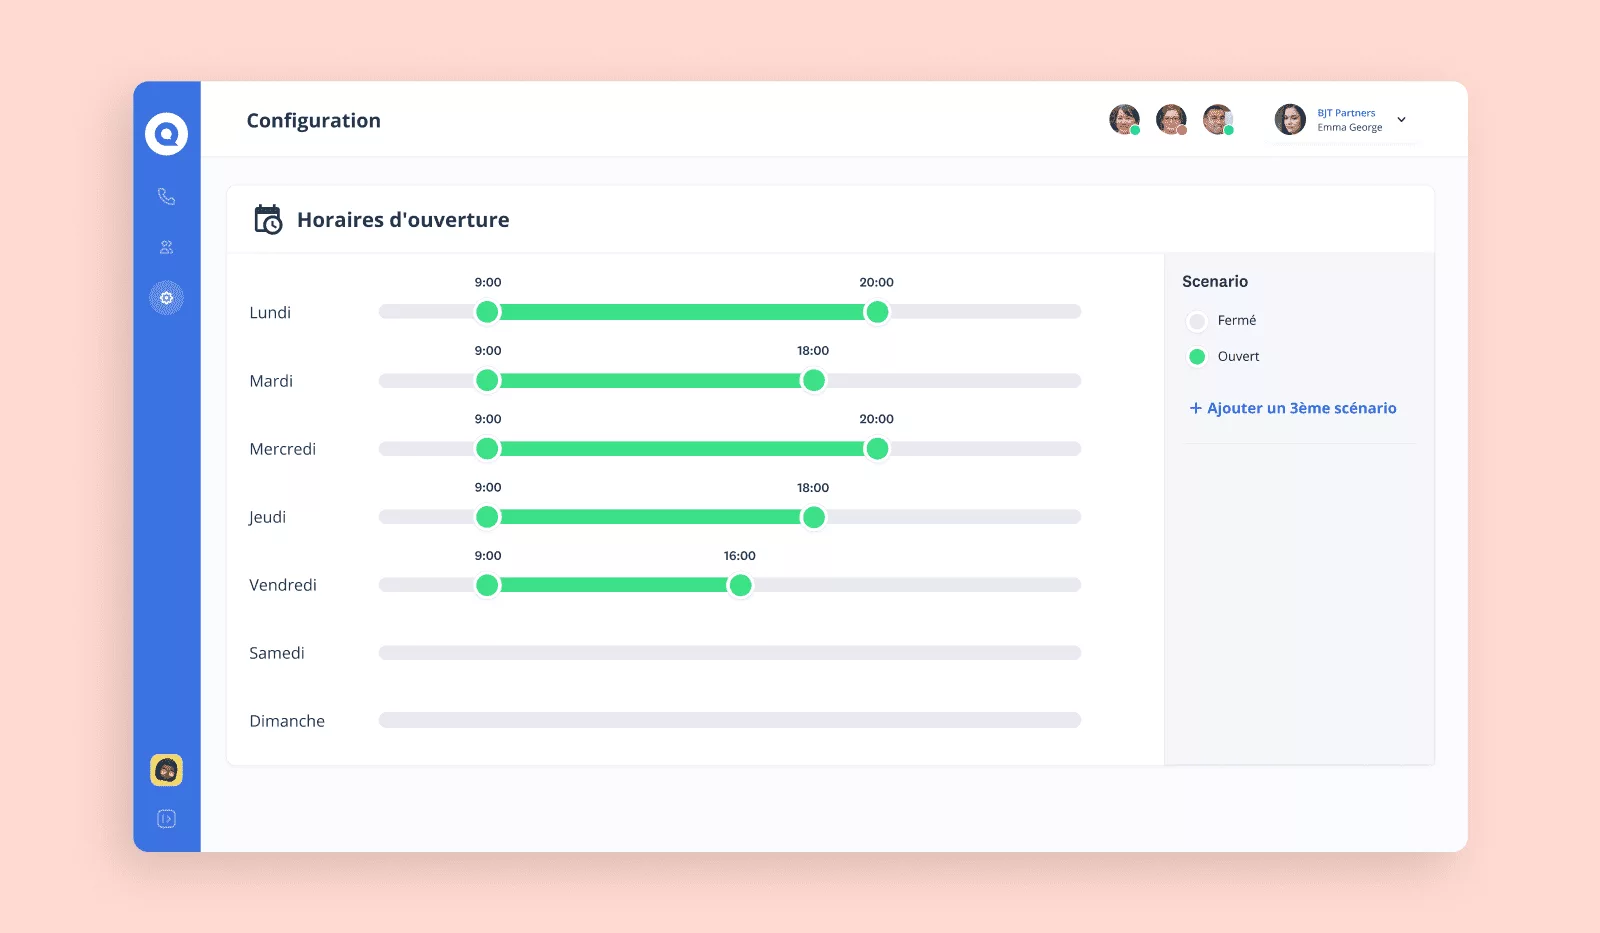
Task: Click the Vendredi day label
Action: click(x=283, y=585)
